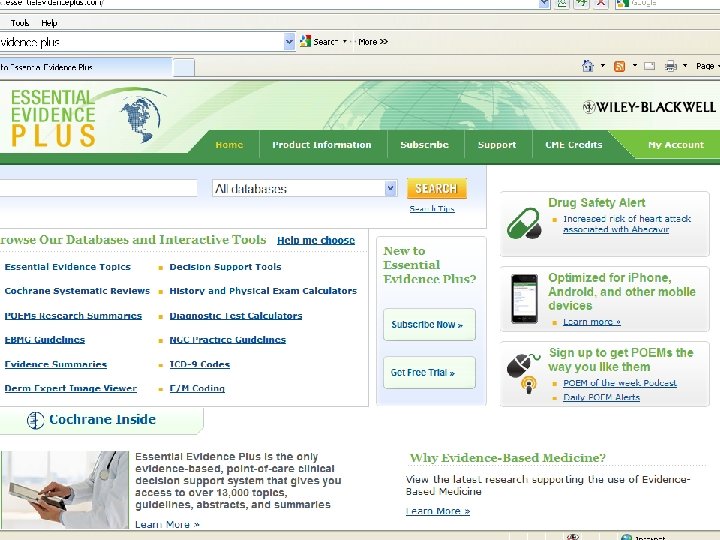This screenshot has height=540, width=720.
Task: Click the browser address bar URL
Action: tap(269, 3)
